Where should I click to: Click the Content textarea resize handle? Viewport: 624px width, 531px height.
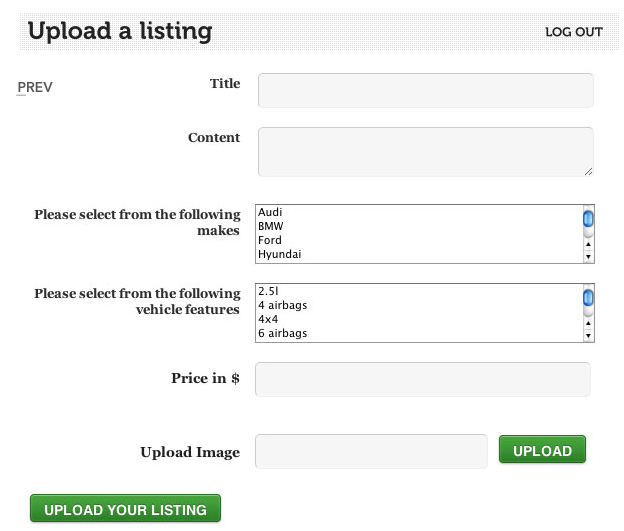pos(589,172)
